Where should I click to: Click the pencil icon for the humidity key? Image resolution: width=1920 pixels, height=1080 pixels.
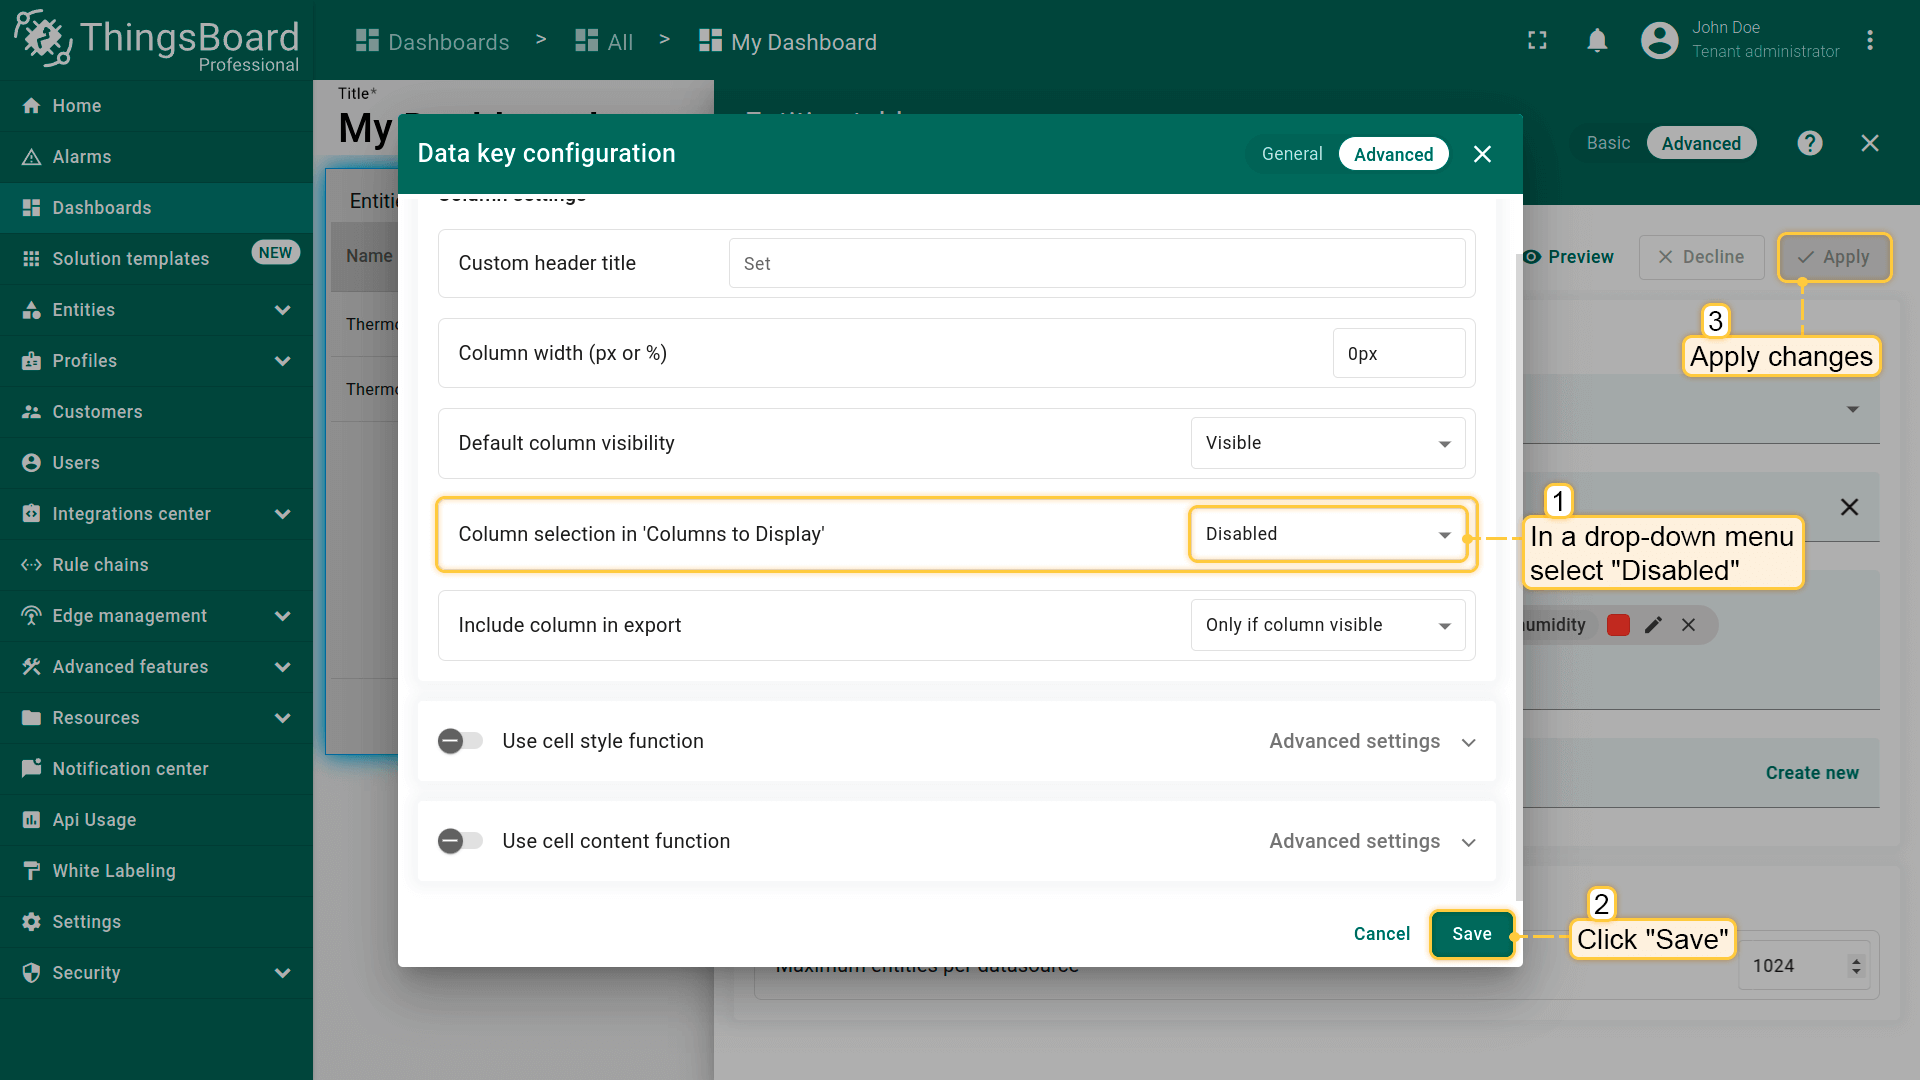(x=1653, y=625)
